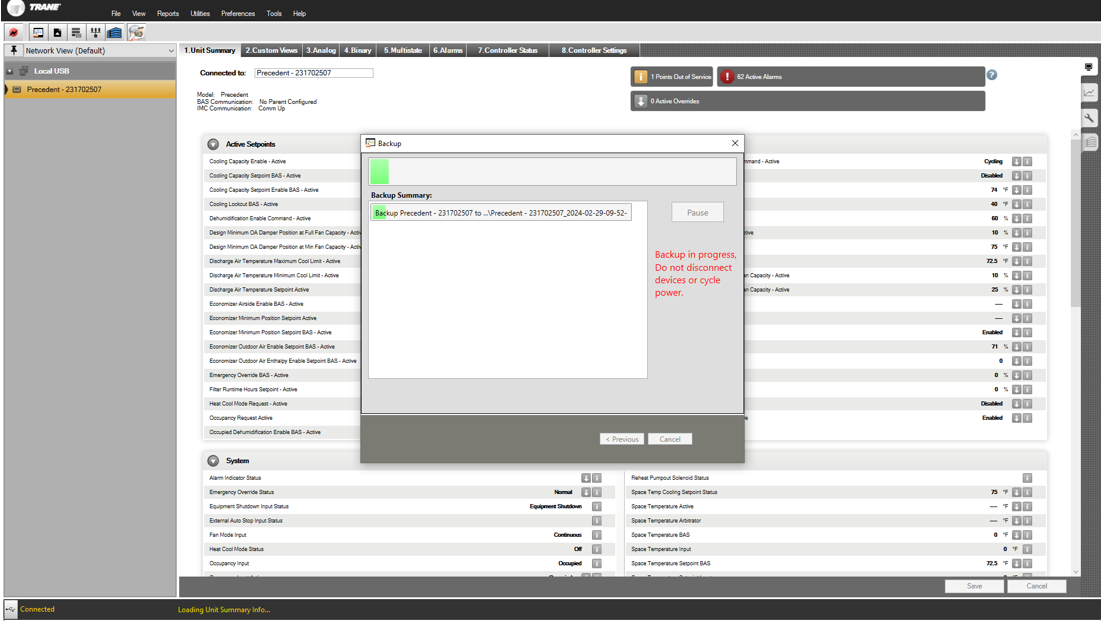Switch to the 2.Custom Views tab
Screen dimensions: 1101x621
pos(272,51)
